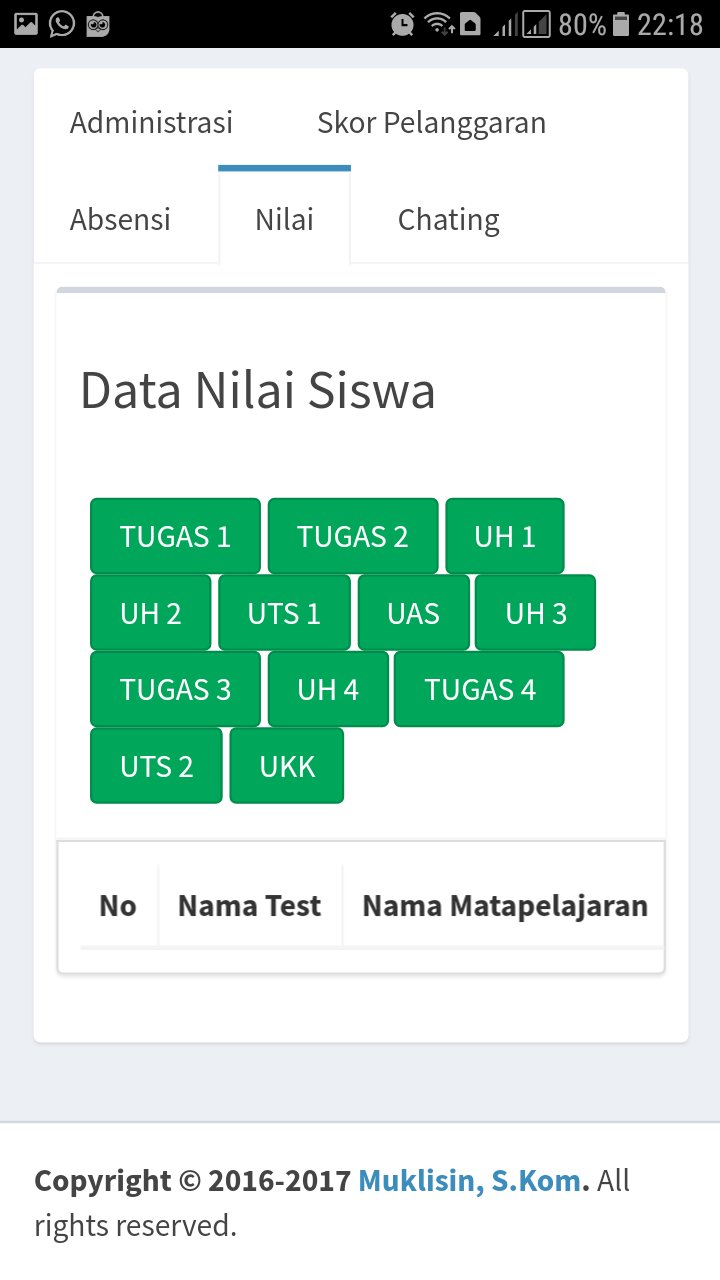Click the UKK button
Screen dimensions: 720x1280
(287, 766)
